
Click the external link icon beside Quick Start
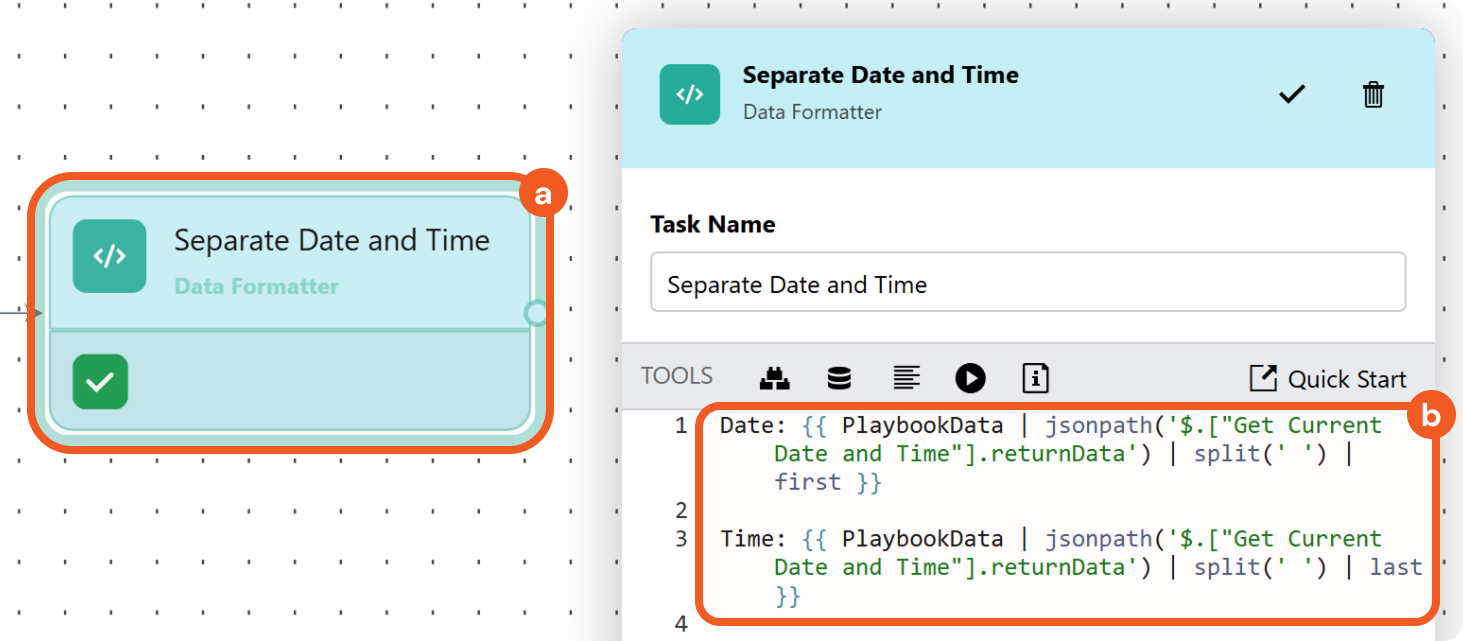pos(1263,378)
